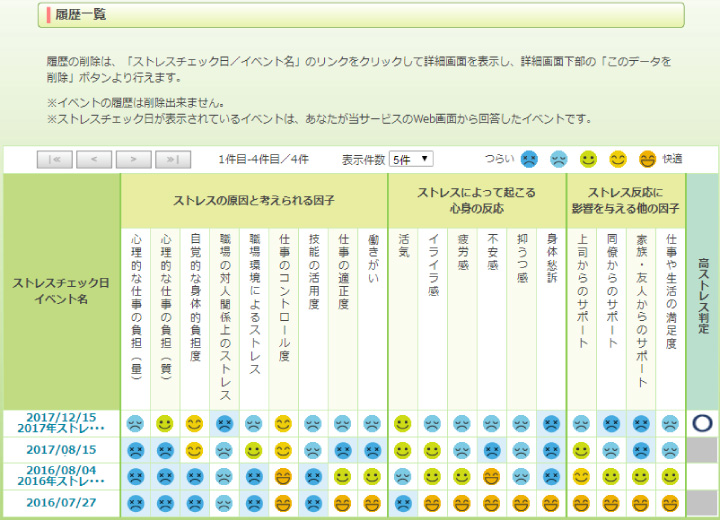Click 2016/07/27 活気 dark blue face
The image size is (720, 520).
(402, 503)
